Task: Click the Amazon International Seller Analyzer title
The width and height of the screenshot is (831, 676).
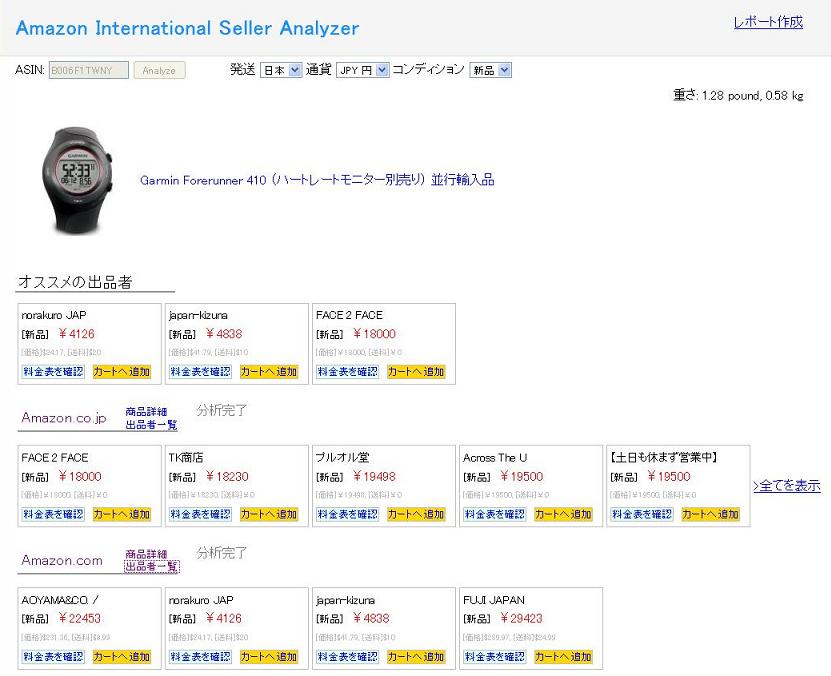Action: point(188,28)
